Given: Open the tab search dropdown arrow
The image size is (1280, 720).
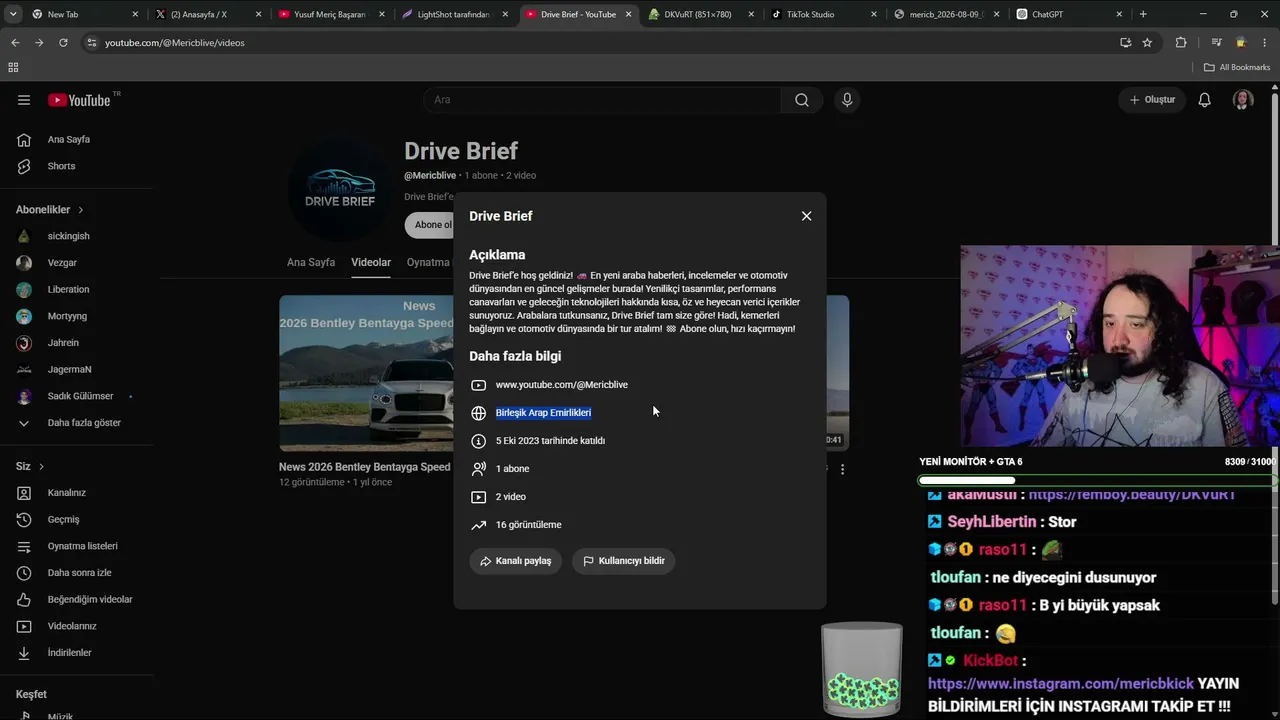Looking at the screenshot, I should (x=12, y=15).
